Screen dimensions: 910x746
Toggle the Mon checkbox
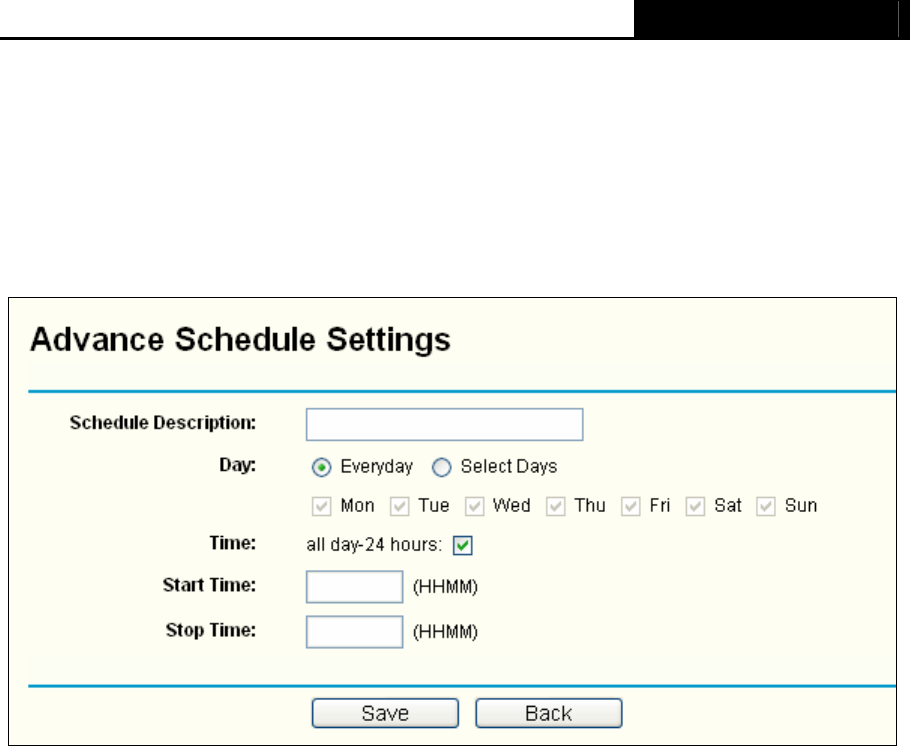point(322,506)
